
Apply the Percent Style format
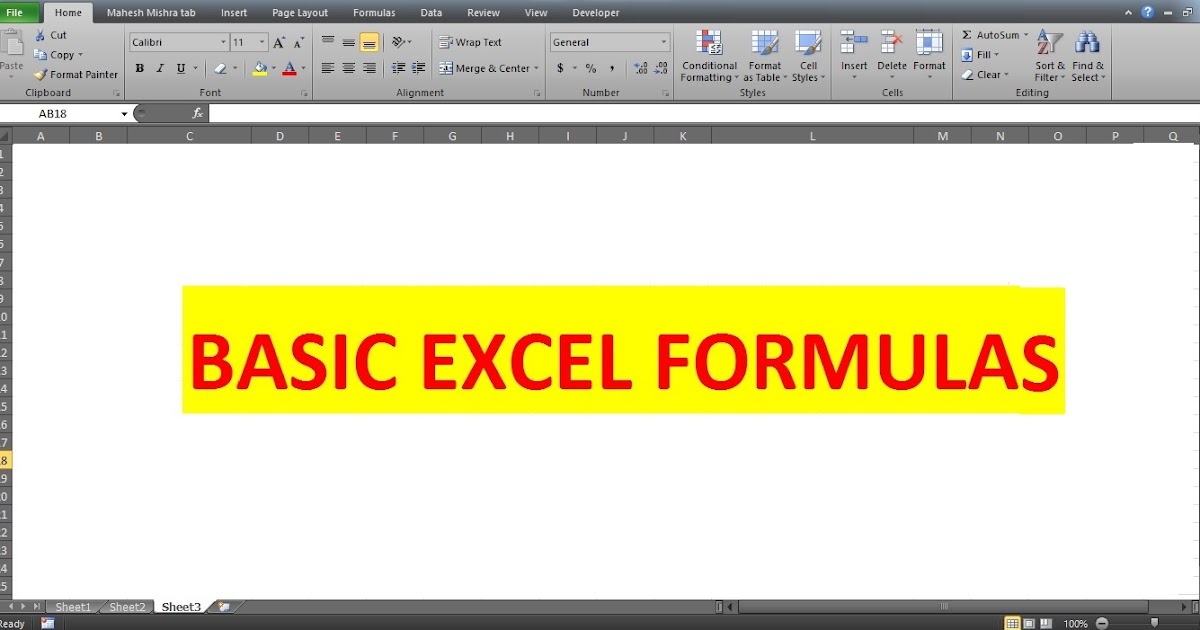tap(590, 68)
